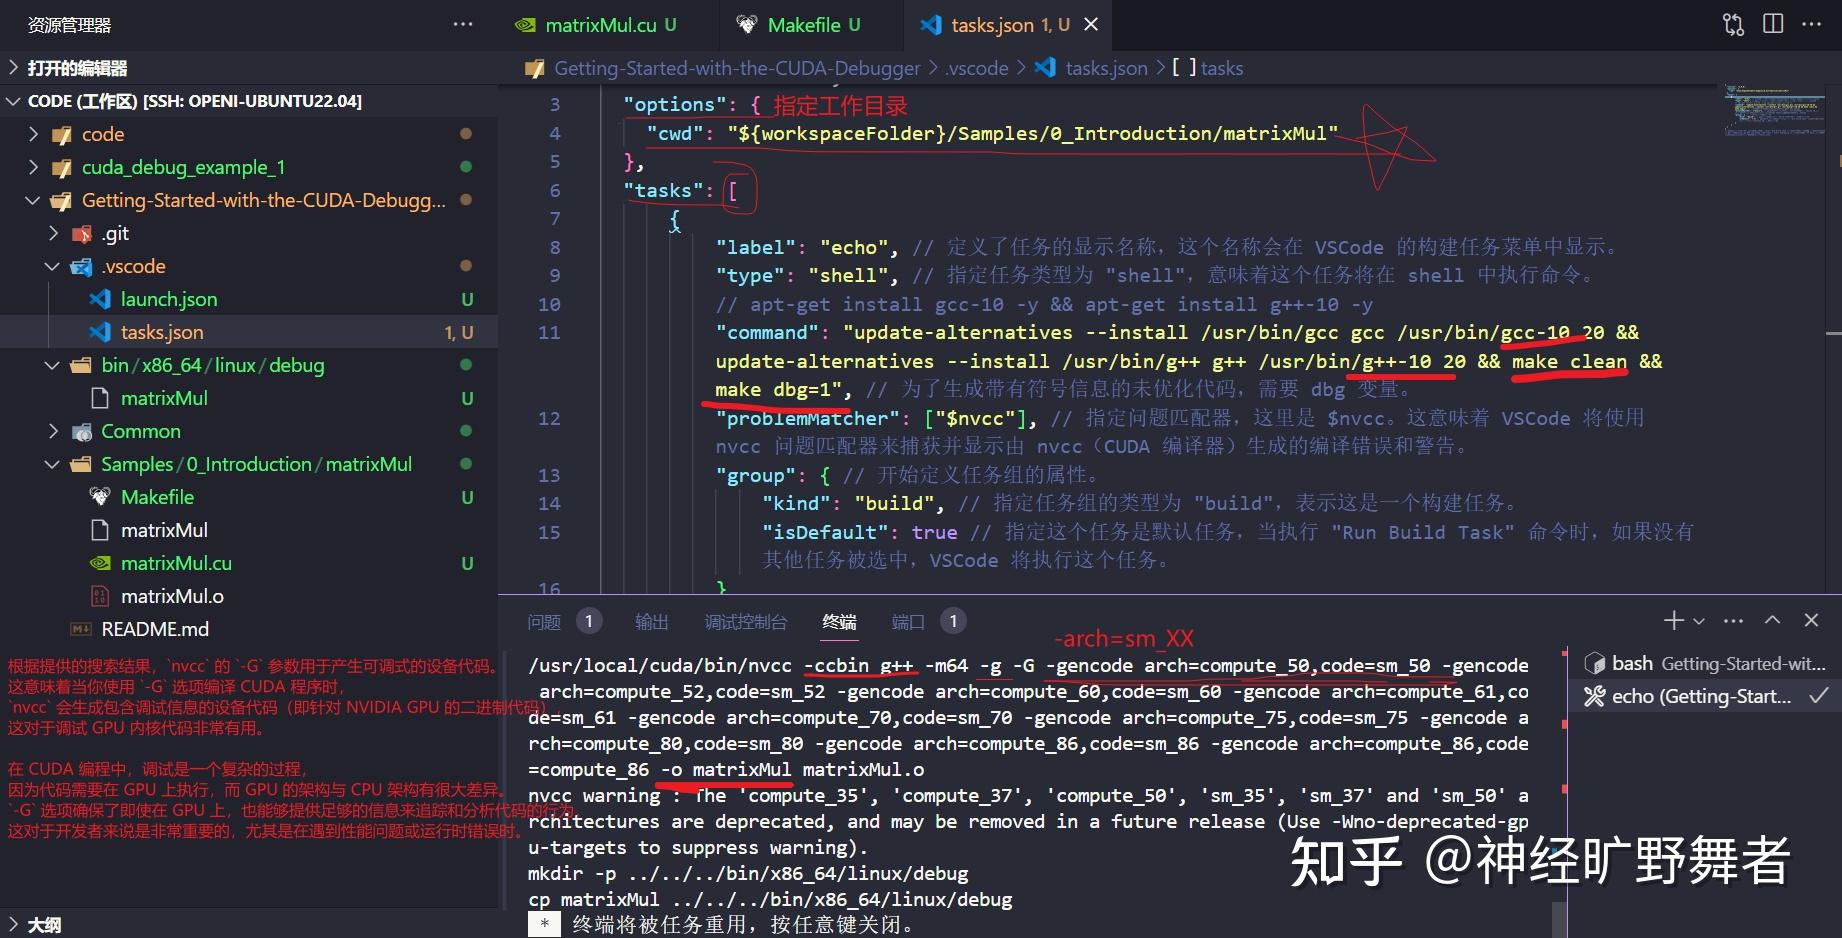1842x938 pixels.
Task: Click the terminal panel ellipsis icon
Action: pyautogui.click(x=1733, y=620)
